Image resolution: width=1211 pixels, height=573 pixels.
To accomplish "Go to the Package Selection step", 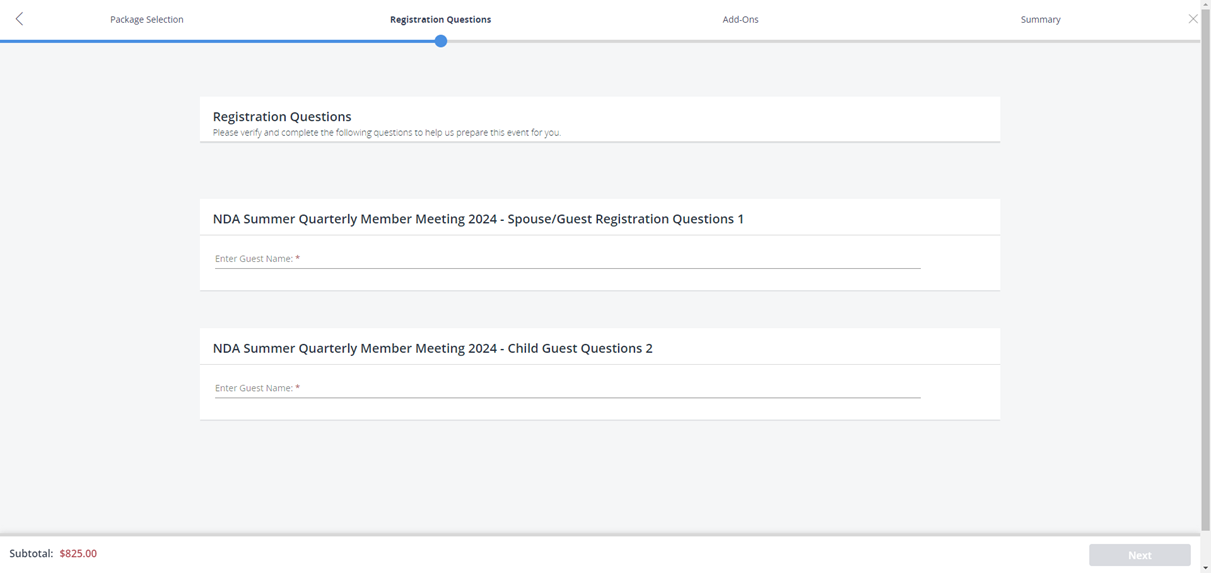I will click(147, 20).
